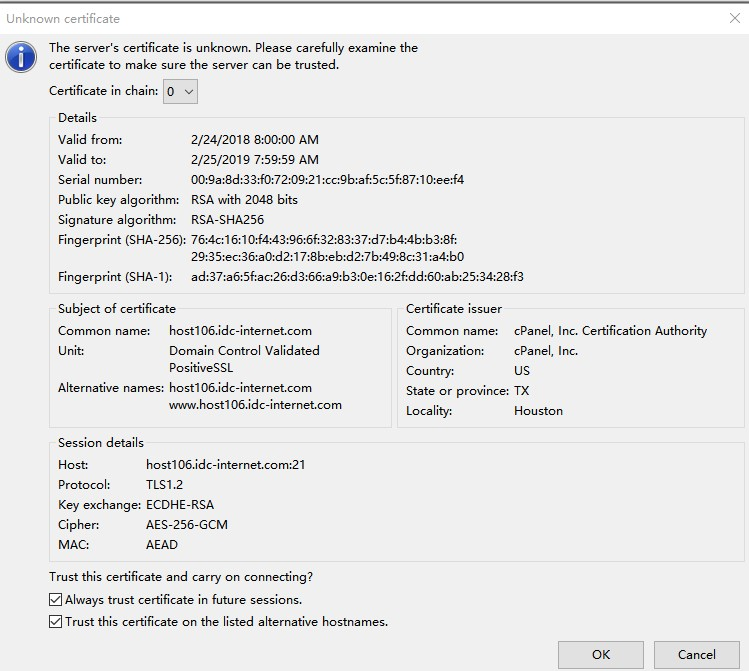Image resolution: width=749 pixels, height=671 pixels.
Task: Click the session host value with port 21
Action: [225, 465]
